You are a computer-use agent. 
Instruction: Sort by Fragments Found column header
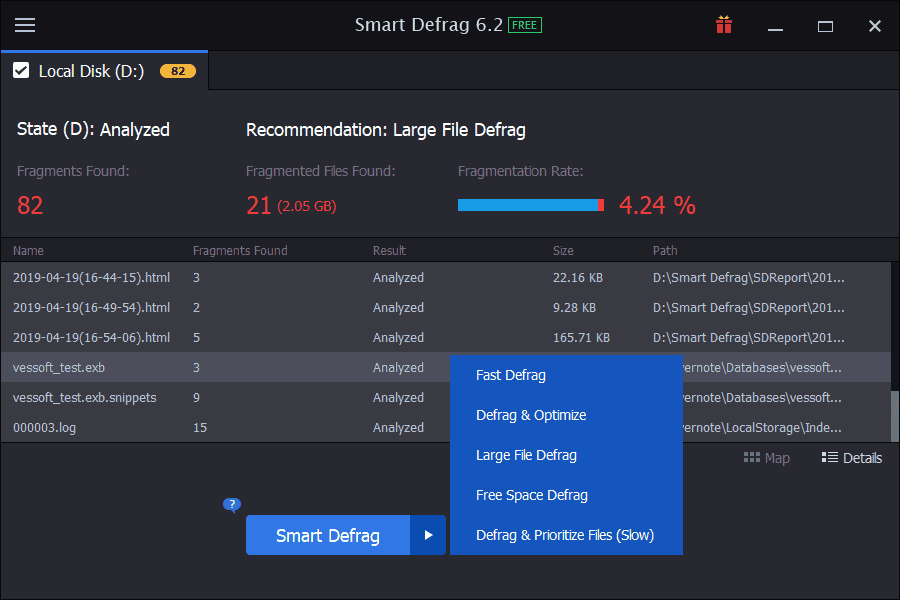(x=240, y=250)
